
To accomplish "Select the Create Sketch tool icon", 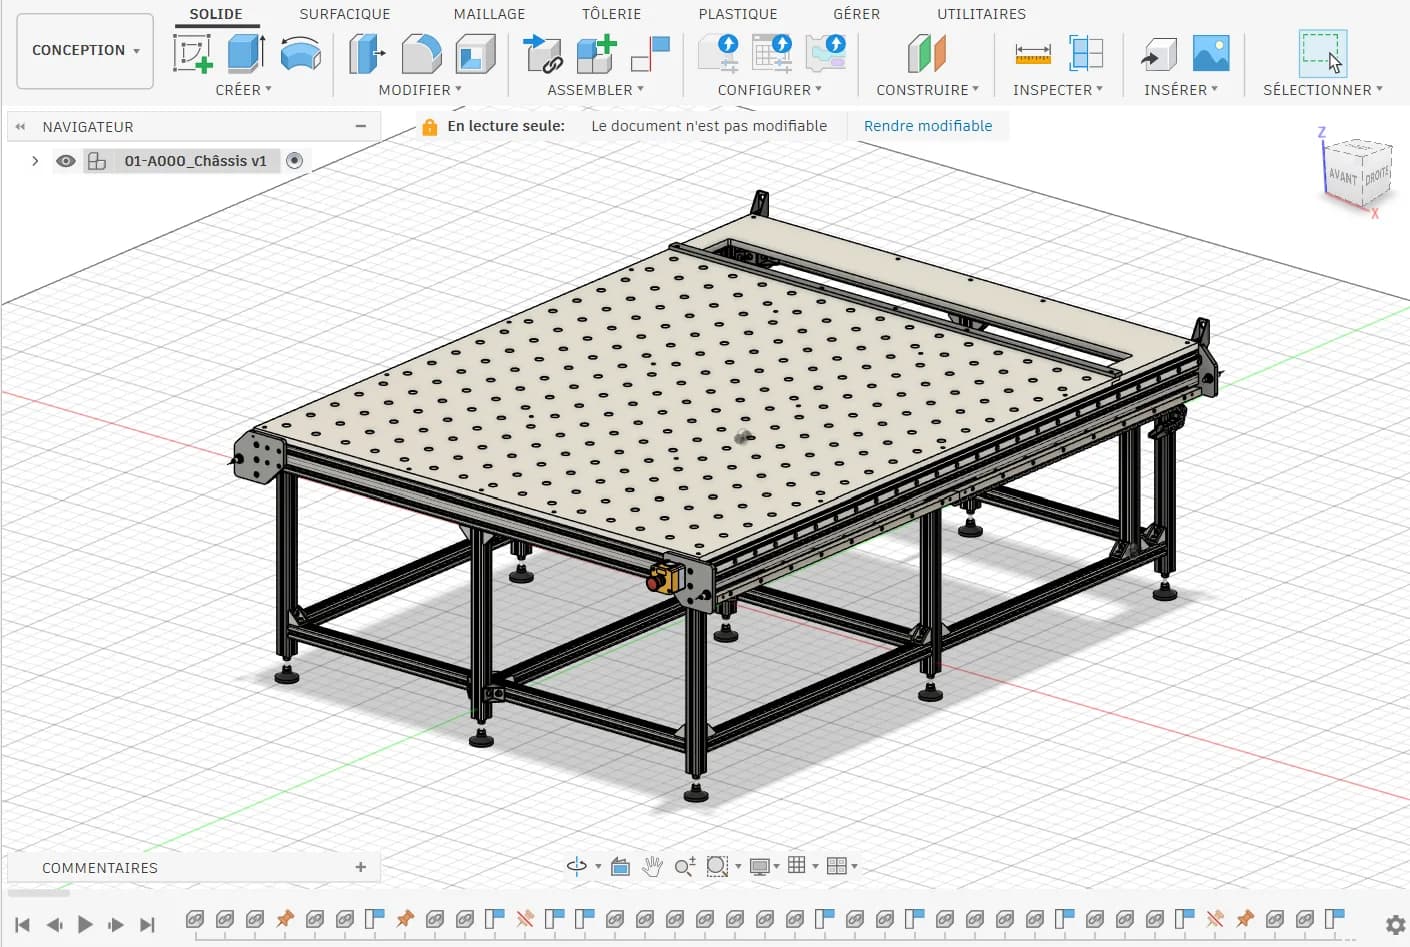I will click(192, 53).
